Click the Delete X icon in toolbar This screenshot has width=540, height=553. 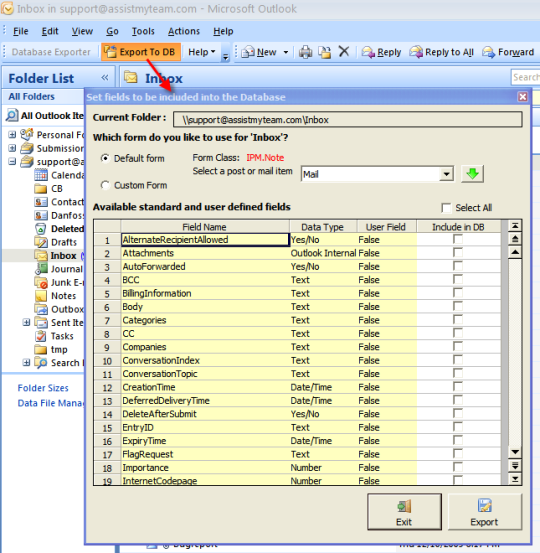pyautogui.click(x=344, y=52)
